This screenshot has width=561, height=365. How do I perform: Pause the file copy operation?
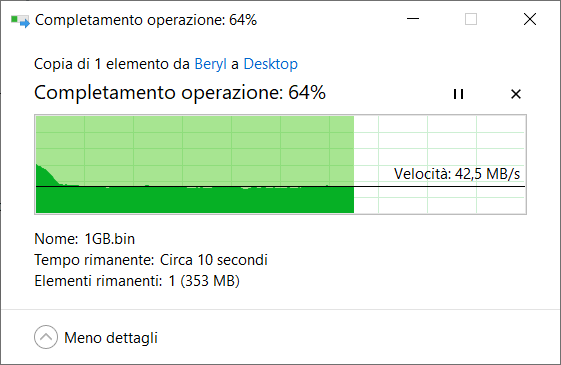tap(458, 94)
